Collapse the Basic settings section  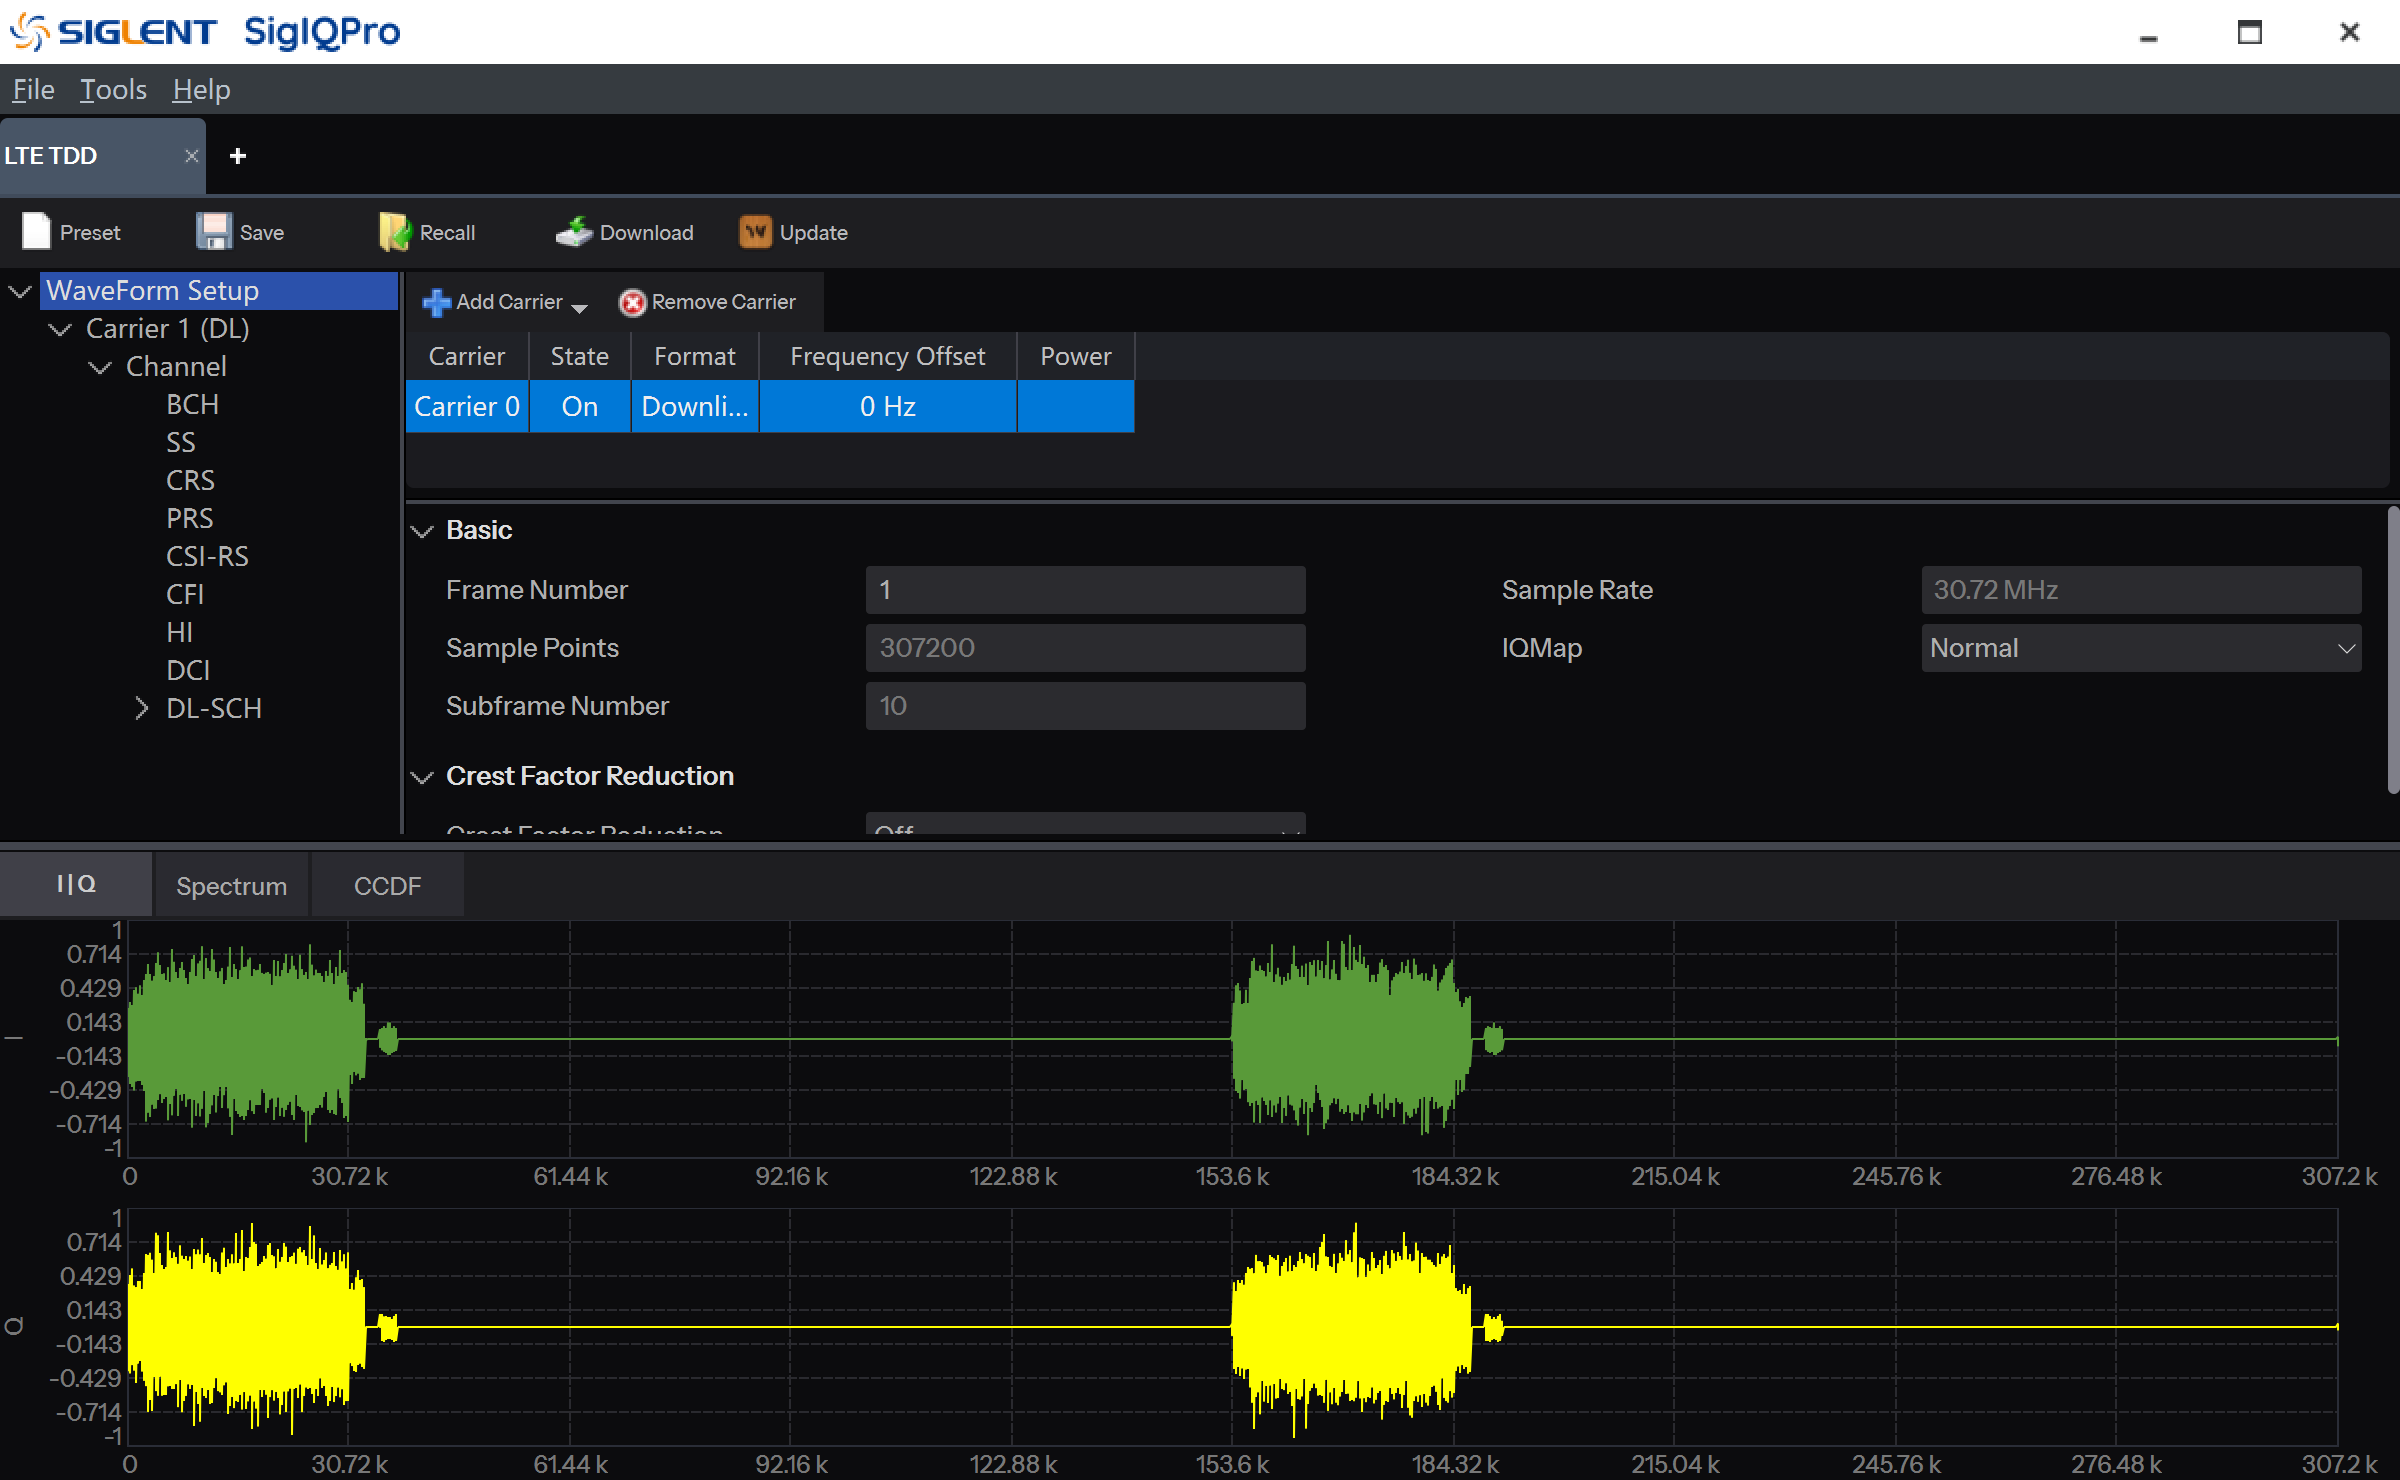pyautogui.click(x=422, y=531)
